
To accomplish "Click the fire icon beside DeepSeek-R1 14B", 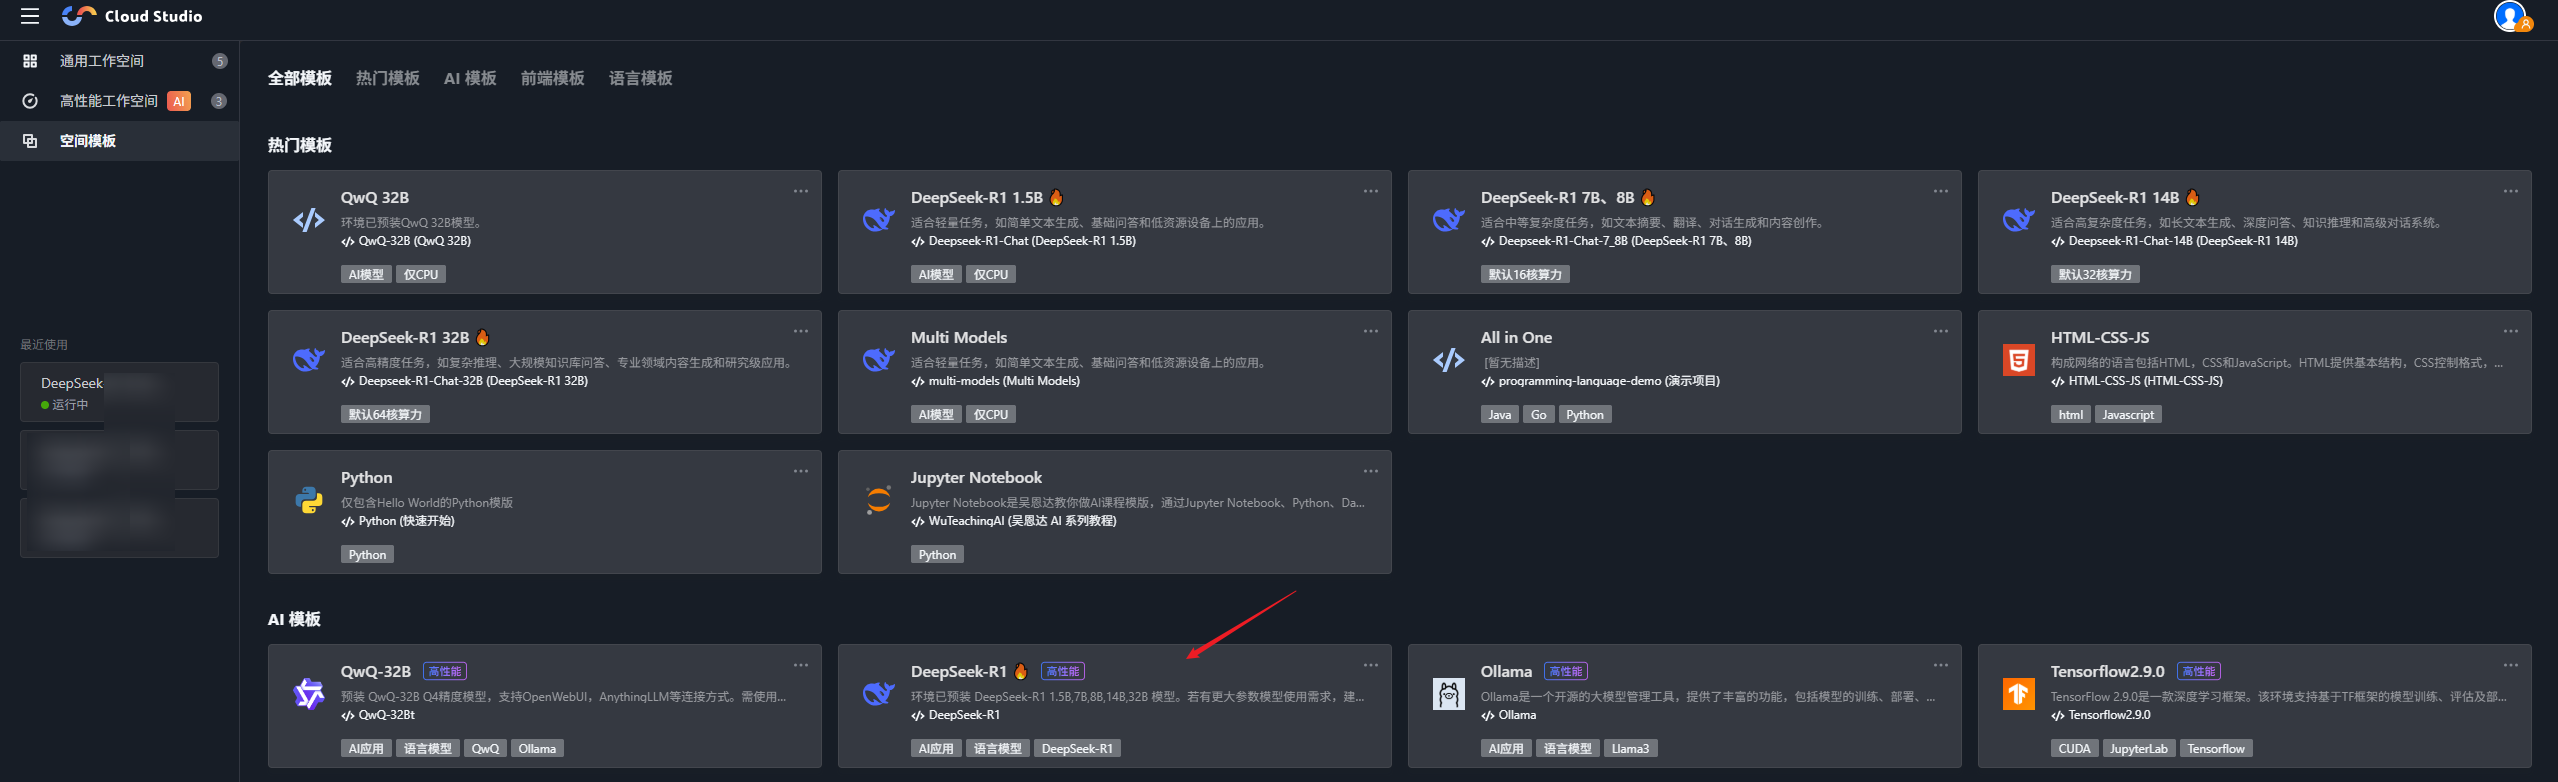I will point(2192,197).
